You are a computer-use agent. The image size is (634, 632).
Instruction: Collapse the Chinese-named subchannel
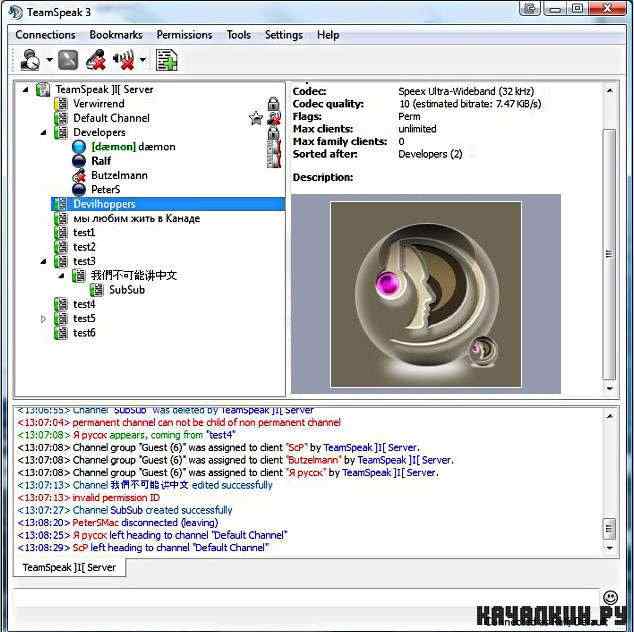pyautogui.click(x=61, y=276)
